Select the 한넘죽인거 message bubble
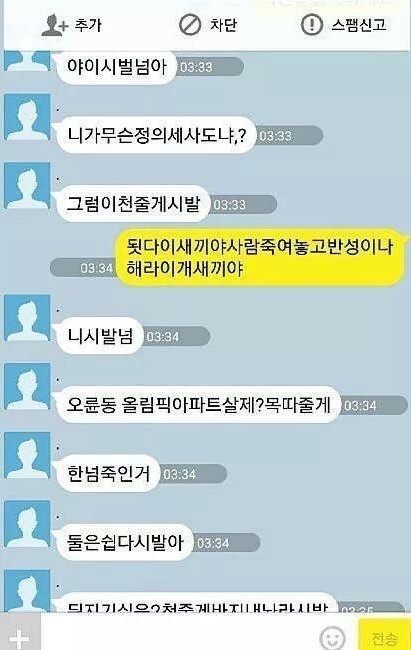The width and height of the screenshot is (411, 650). coord(107,473)
